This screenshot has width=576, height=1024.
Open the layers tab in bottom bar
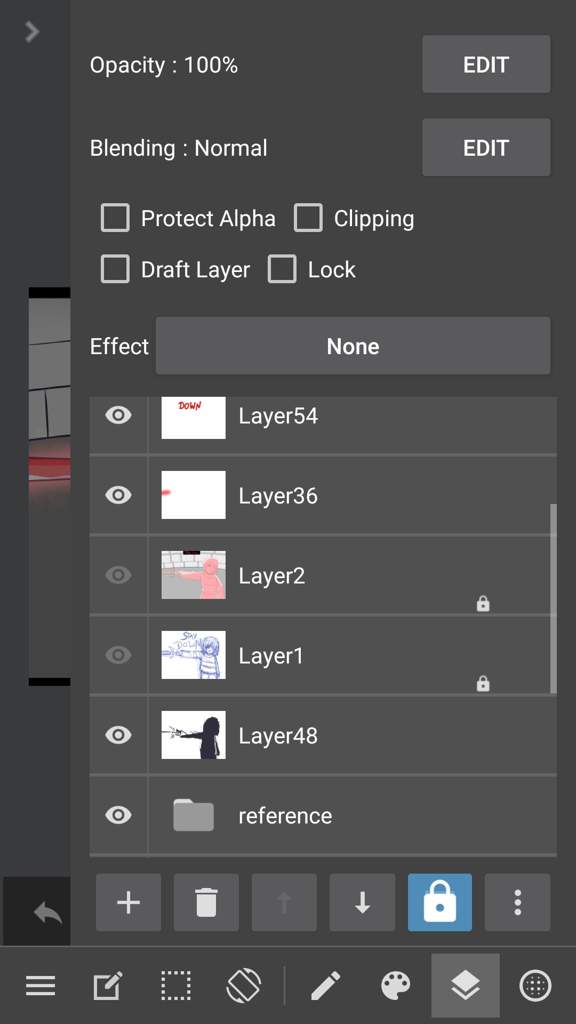click(466, 985)
